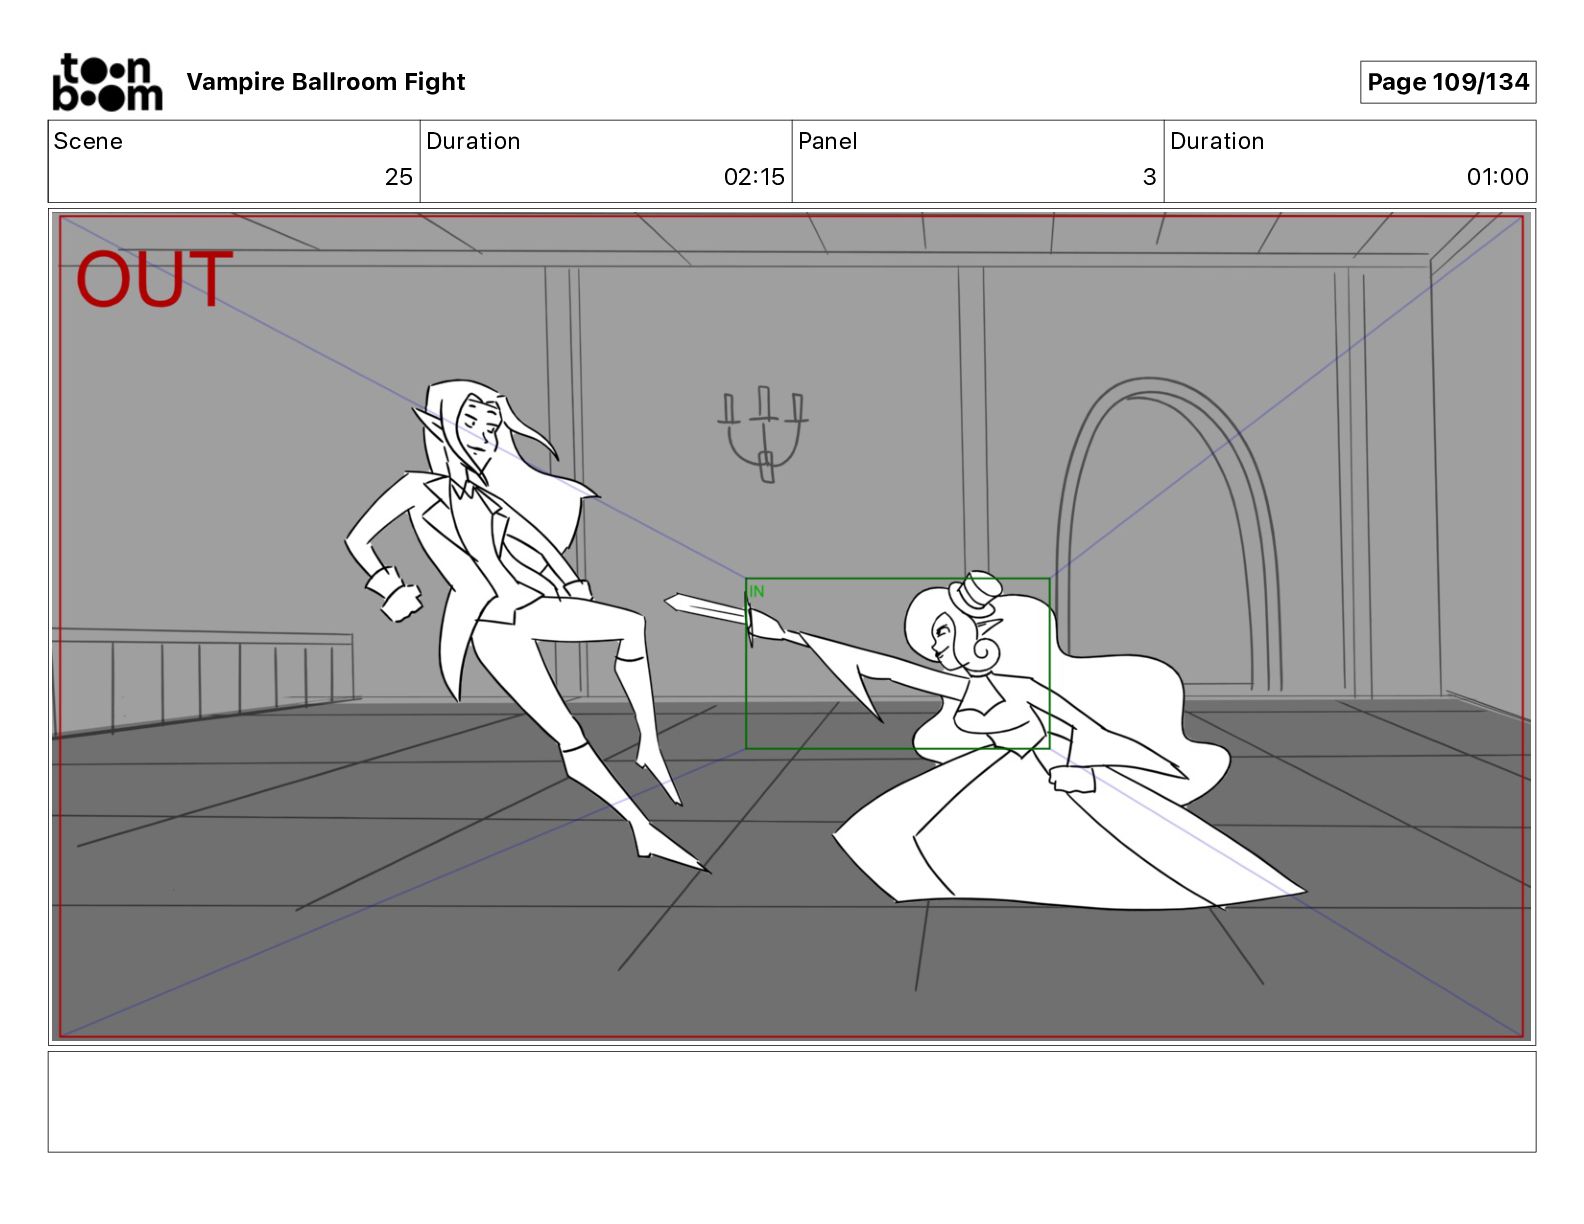
Task: Click scene number '25'
Action: (398, 177)
